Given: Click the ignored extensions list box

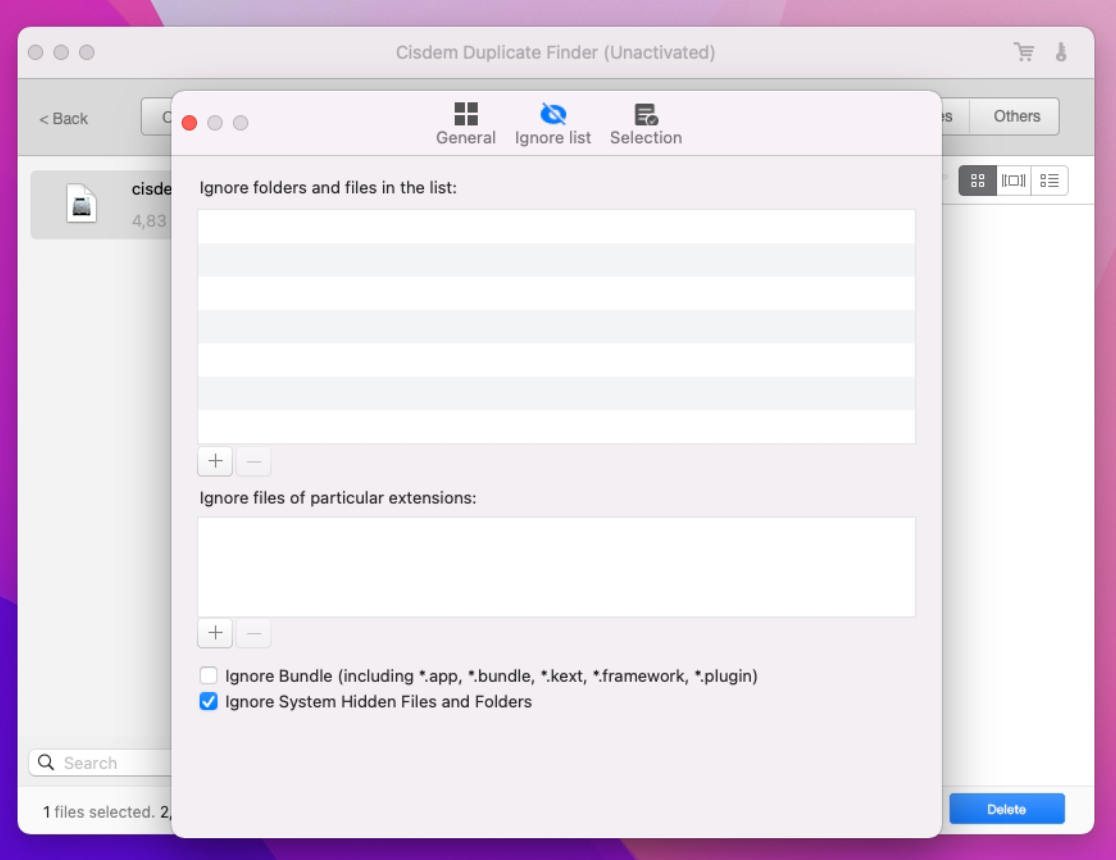Looking at the screenshot, I should pos(557,567).
